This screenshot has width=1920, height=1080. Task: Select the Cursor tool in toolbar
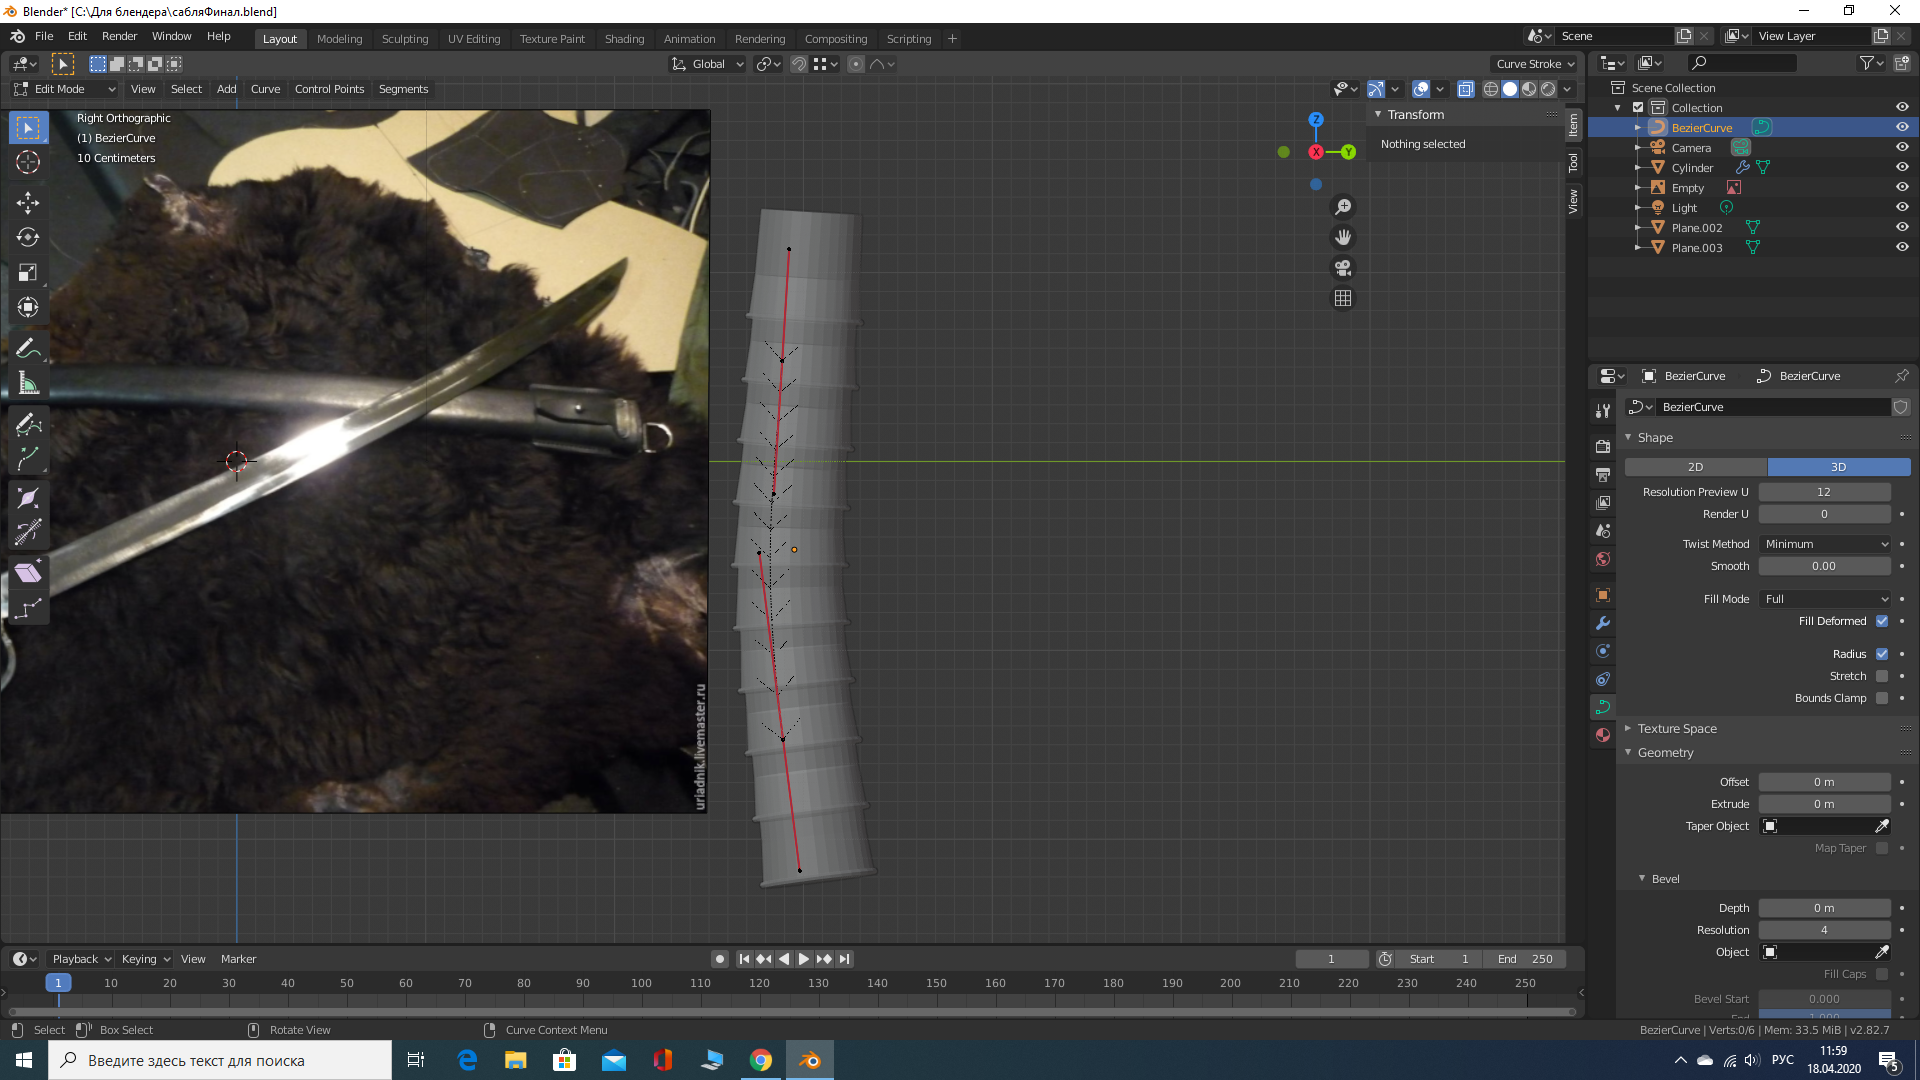pos(28,162)
